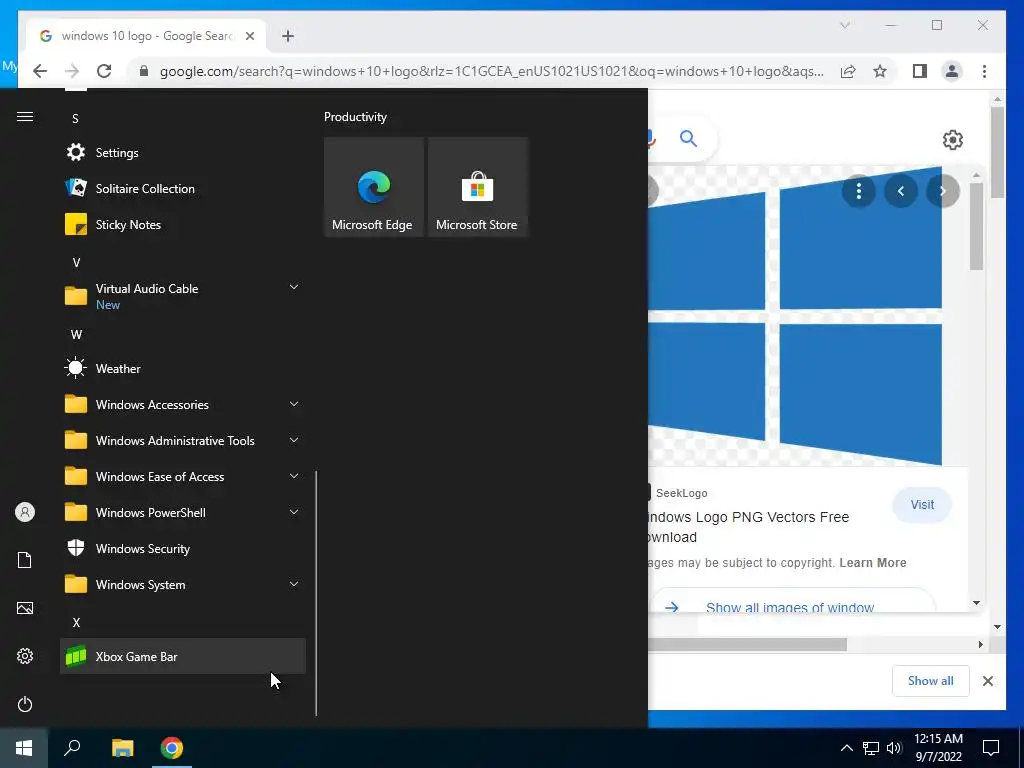
Task: Click the Windows logo image preview
Action: 795,315
